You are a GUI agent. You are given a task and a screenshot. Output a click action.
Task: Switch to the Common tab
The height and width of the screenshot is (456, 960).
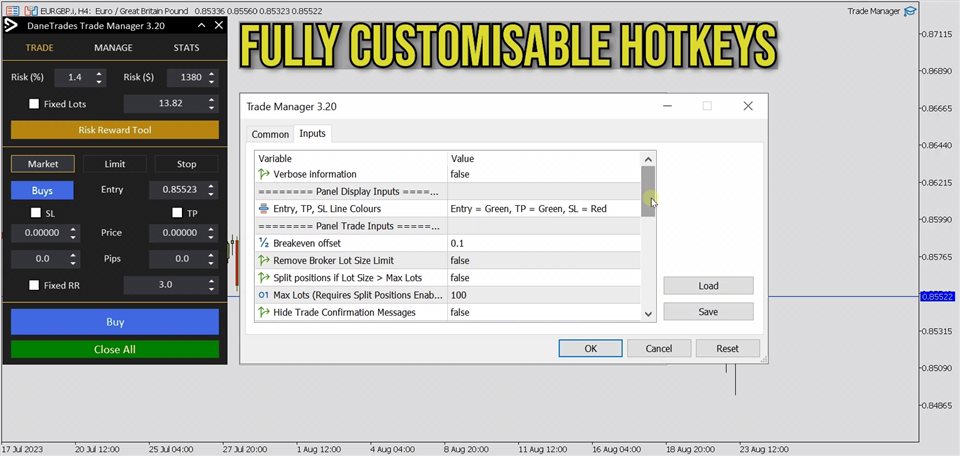(x=270, y=134)
